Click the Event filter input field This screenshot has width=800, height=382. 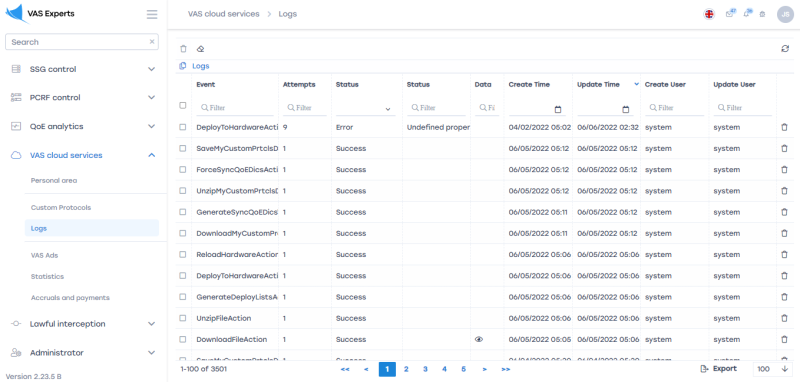coord(235,108)
